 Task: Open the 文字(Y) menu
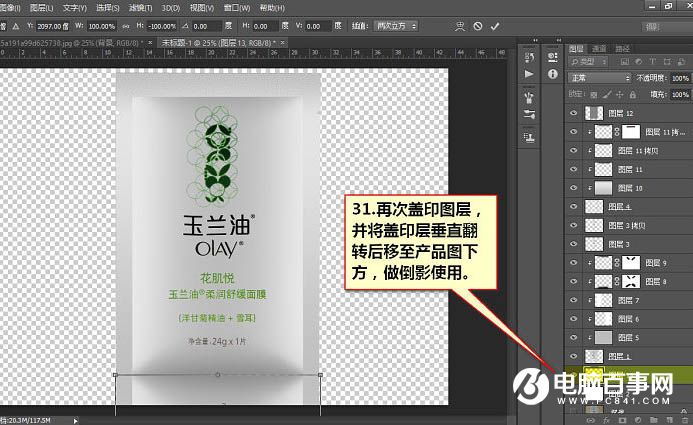tap(75, 8)
